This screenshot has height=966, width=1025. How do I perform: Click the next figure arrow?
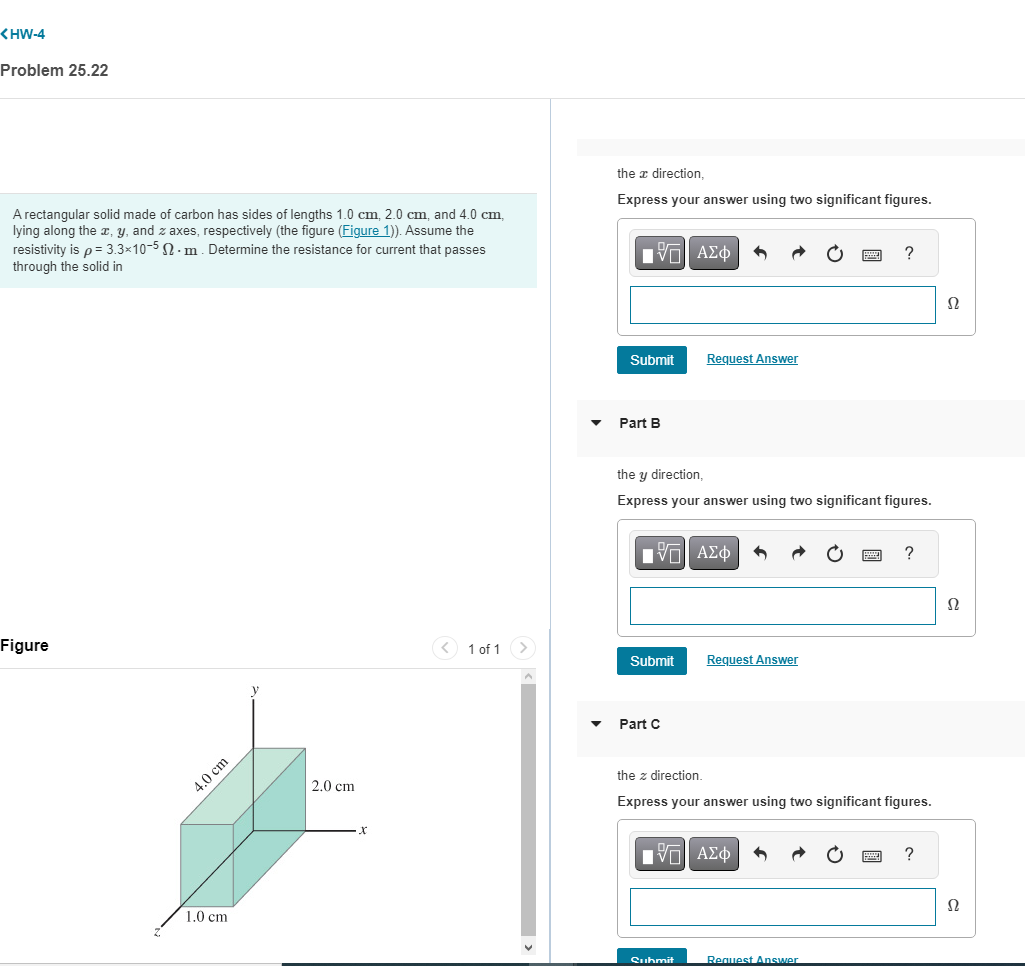tap(522, 648)
